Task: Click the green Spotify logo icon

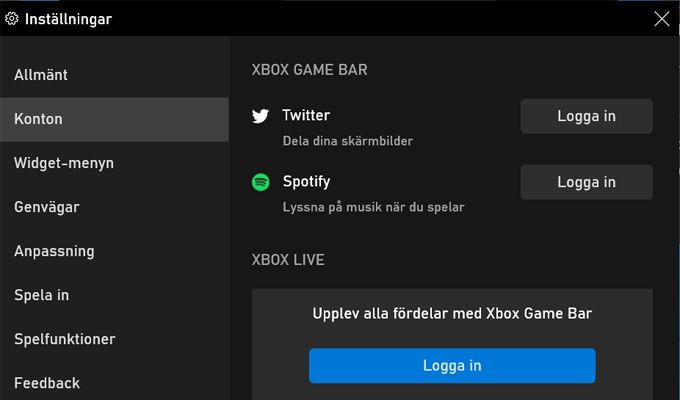Action: click(x=261, y=182)
